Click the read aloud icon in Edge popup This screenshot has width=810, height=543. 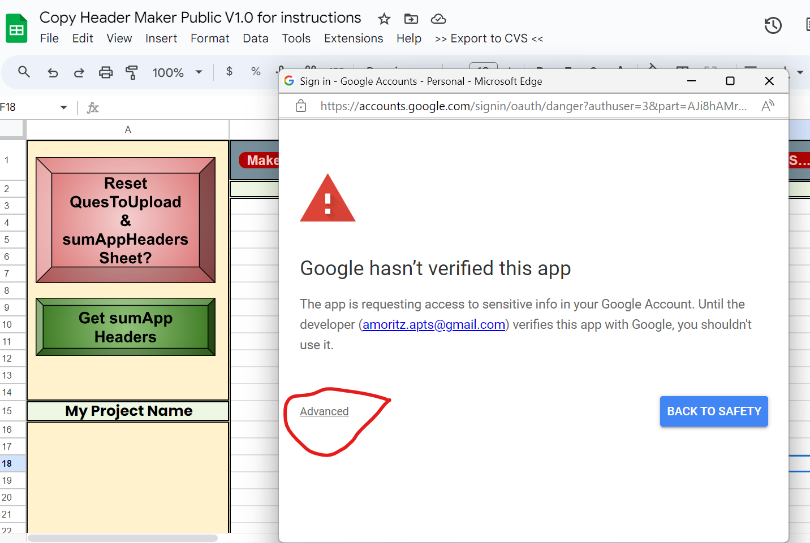click(x=768, y=106)
